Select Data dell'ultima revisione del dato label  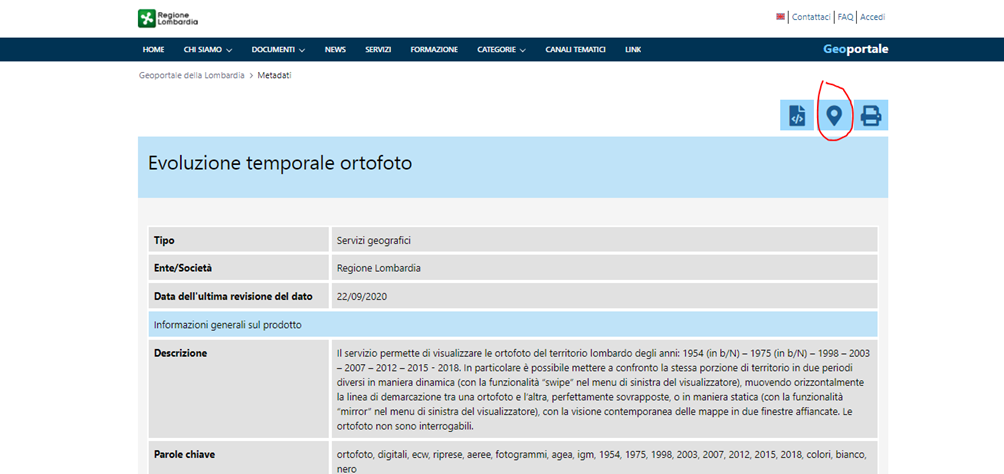(x=233, y=297)
